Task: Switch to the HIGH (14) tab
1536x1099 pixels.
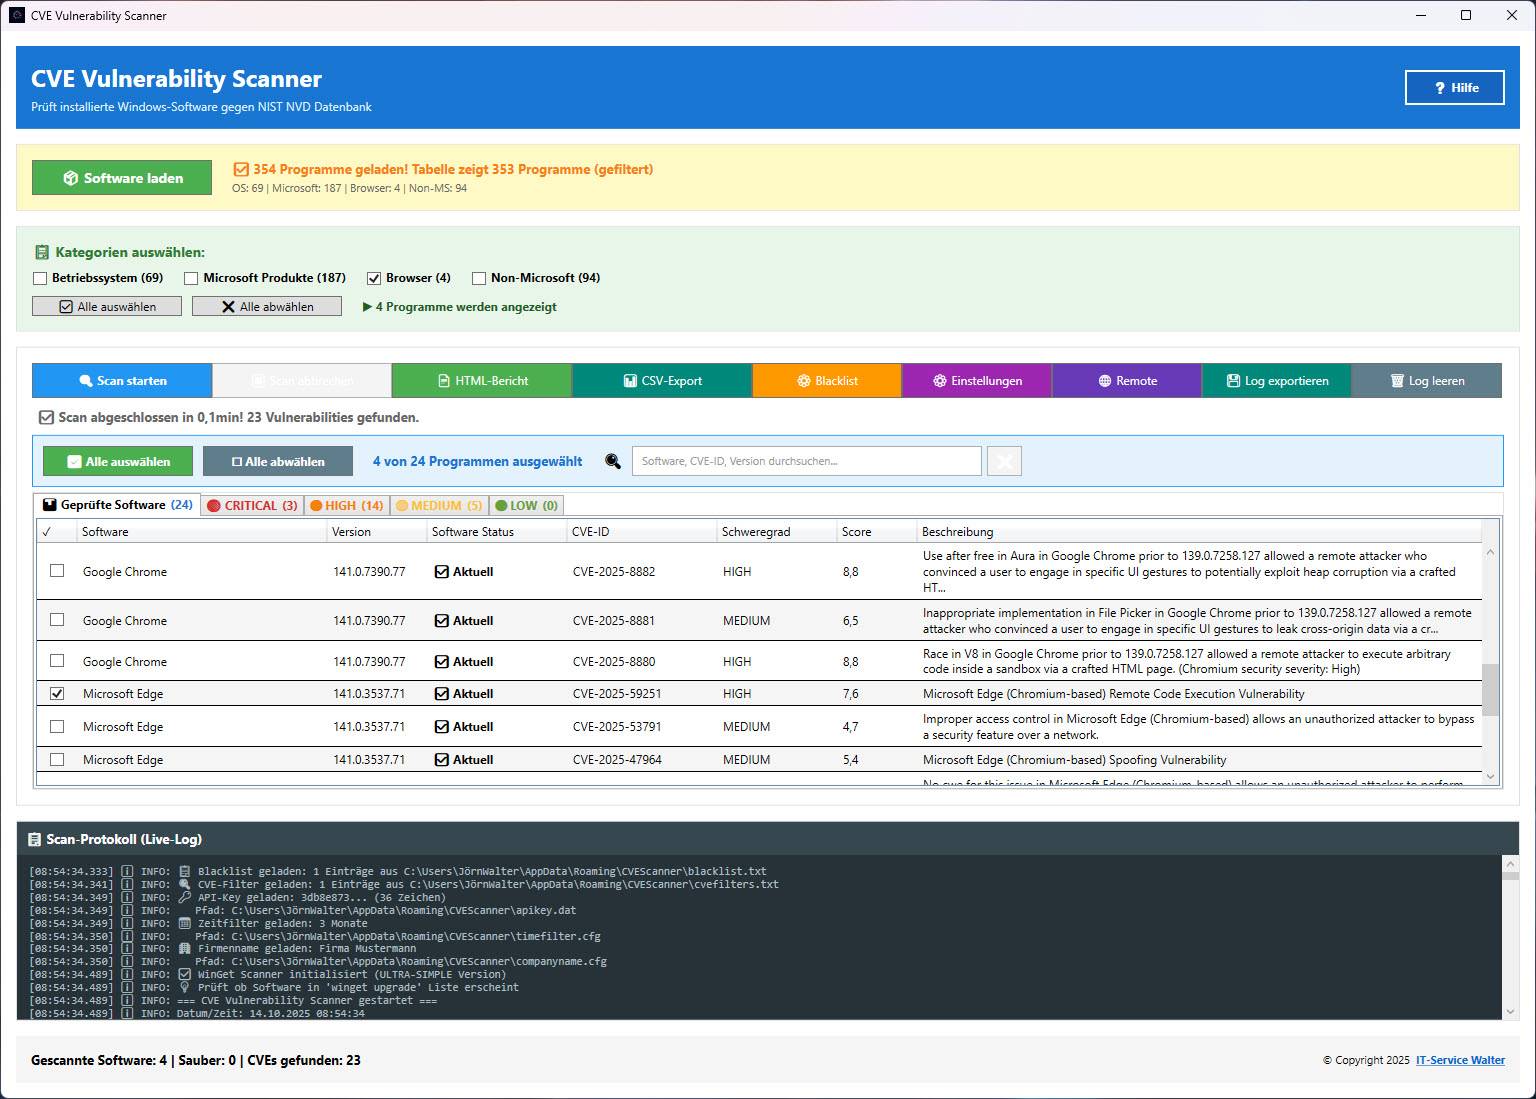Action: click(346, 506)
